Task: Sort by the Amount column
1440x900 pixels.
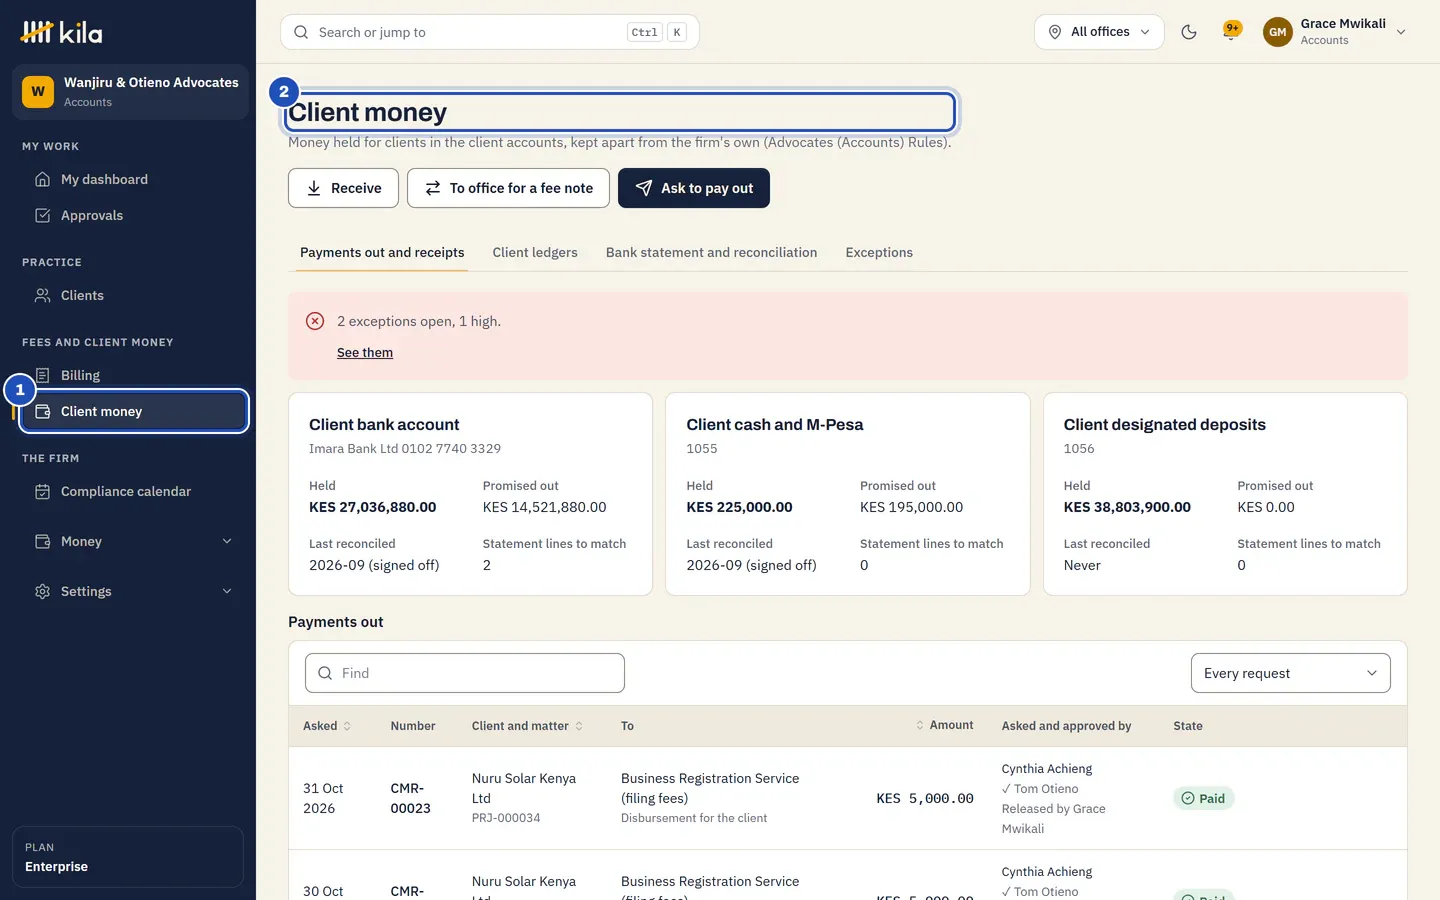Action: tap(944, 725)
